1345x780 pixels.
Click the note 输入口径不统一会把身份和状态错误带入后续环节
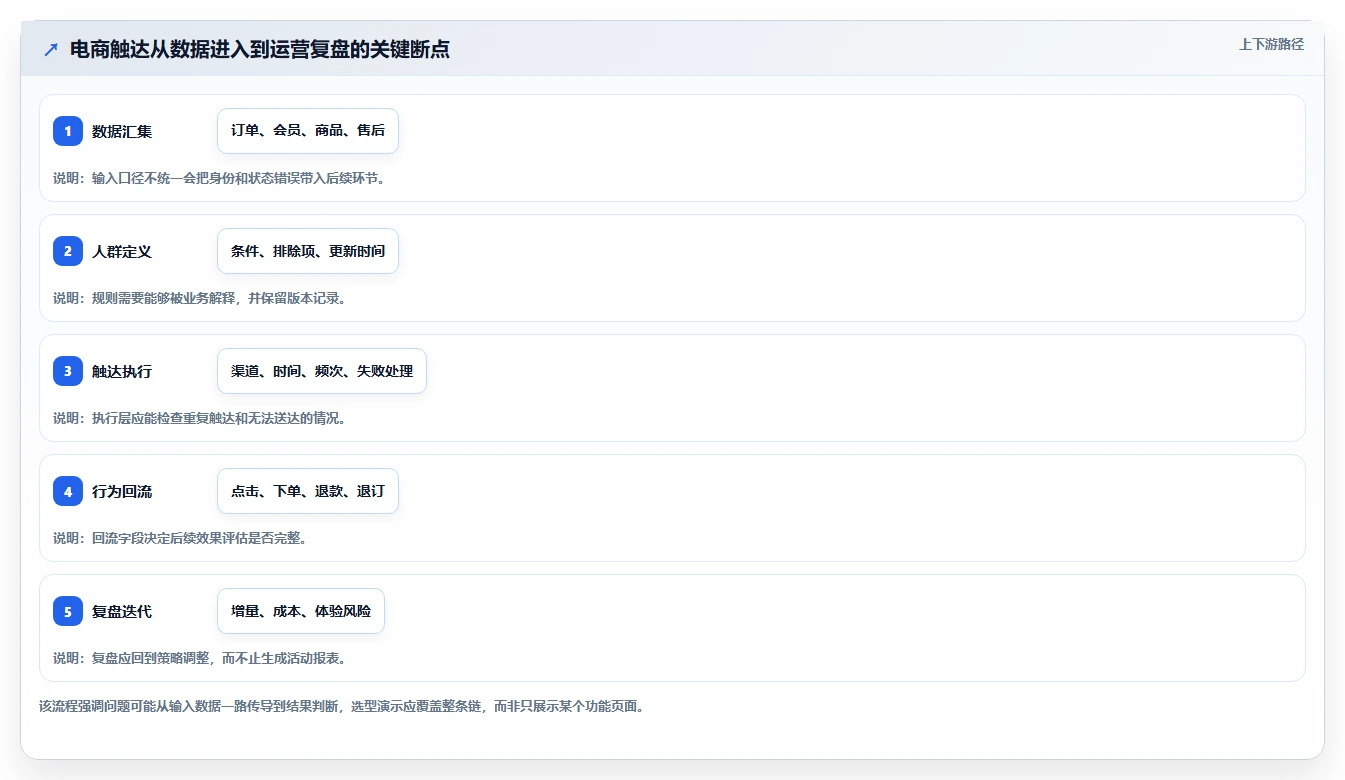pos(238,178)
